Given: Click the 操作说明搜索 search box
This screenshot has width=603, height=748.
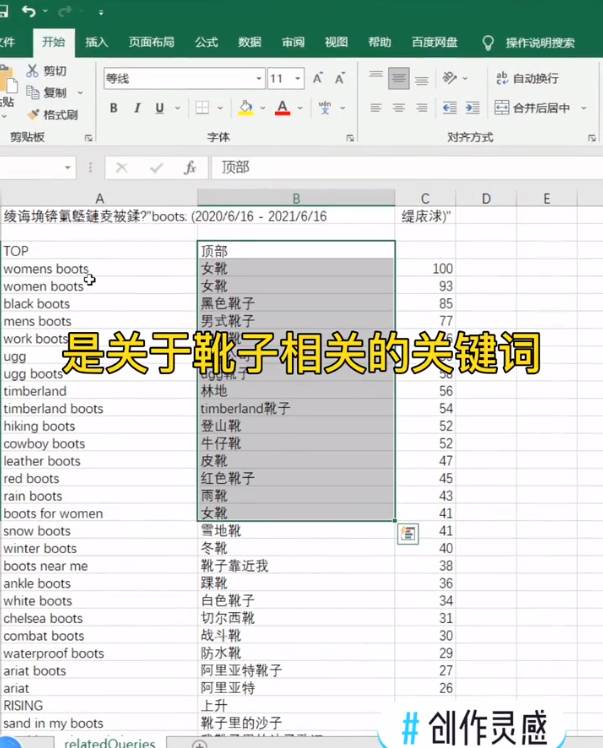Looking at the screenshot, I should (539, 43).
